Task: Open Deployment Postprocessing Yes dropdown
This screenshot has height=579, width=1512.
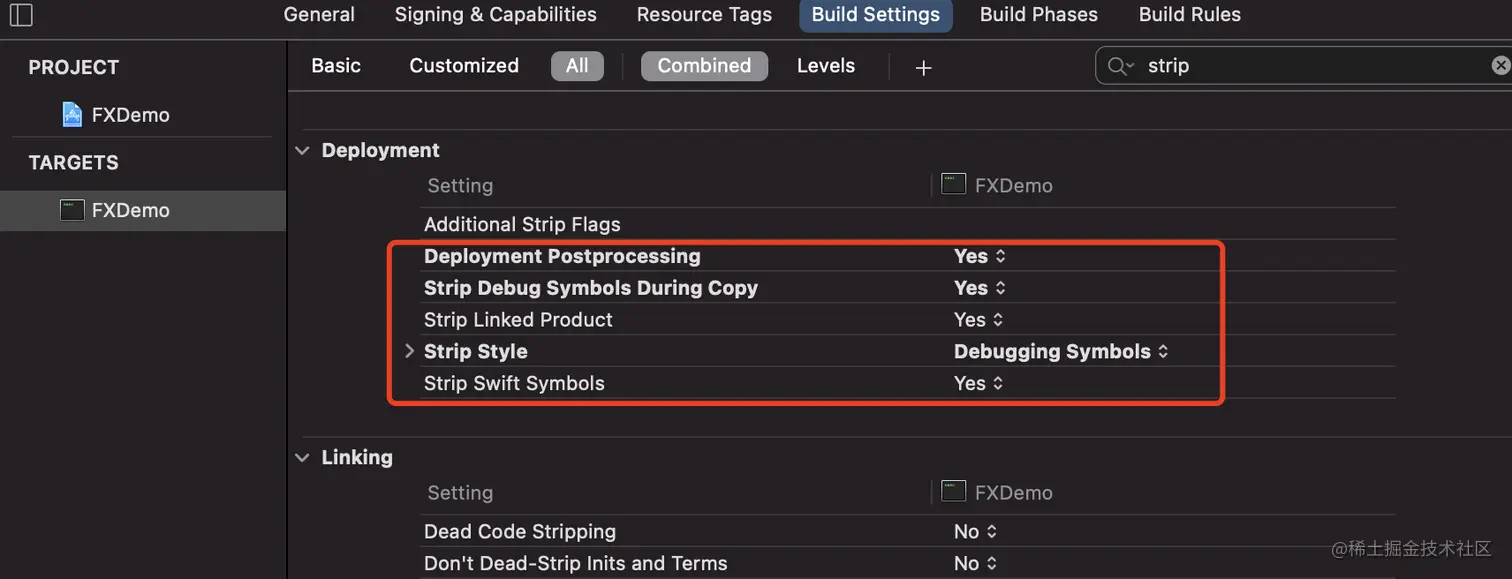Action: pos(979,256)
